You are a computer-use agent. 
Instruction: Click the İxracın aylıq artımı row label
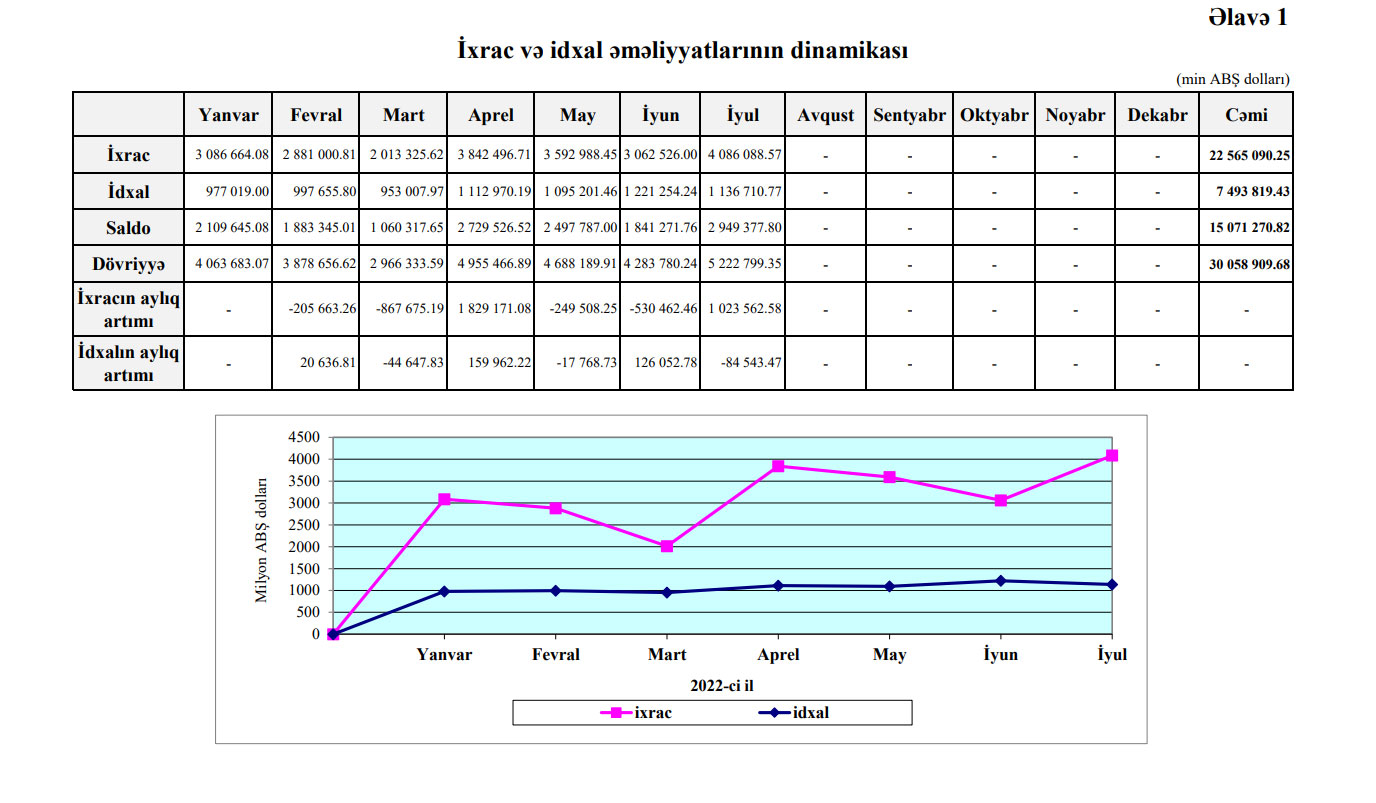click(x=128, y=309)
